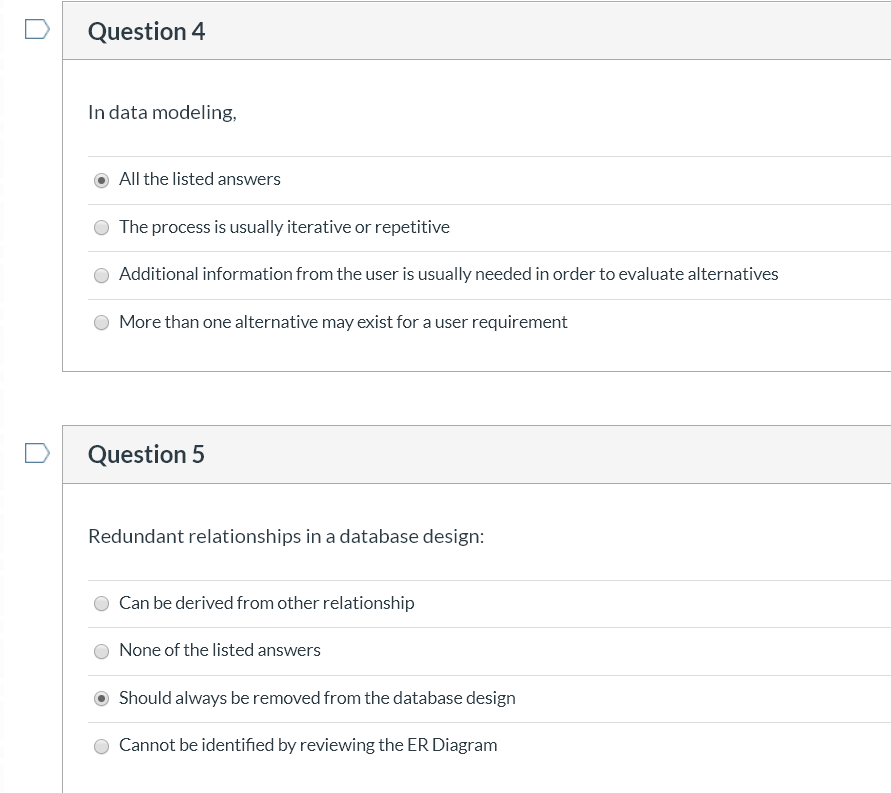Viewport: 891px width, 793px height.
Task: Select the 'All the listed answers' radio button
Action: 101,181
